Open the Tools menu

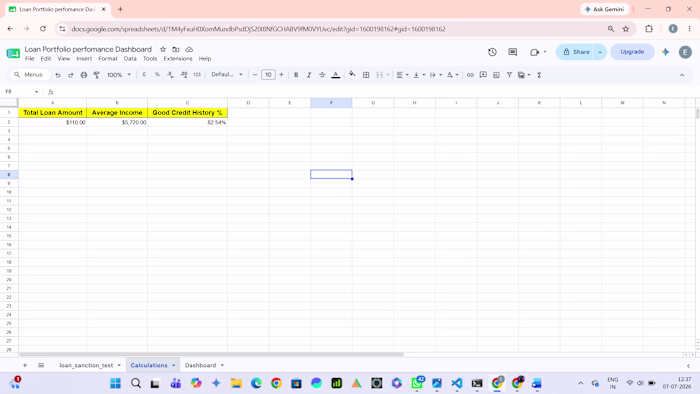coord(150,58)
